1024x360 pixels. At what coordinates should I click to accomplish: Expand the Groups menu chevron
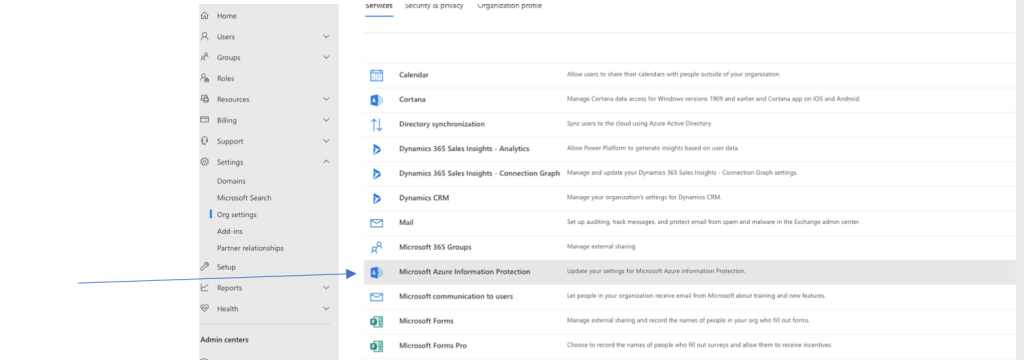pyautogui.click(x=327, y=57)
